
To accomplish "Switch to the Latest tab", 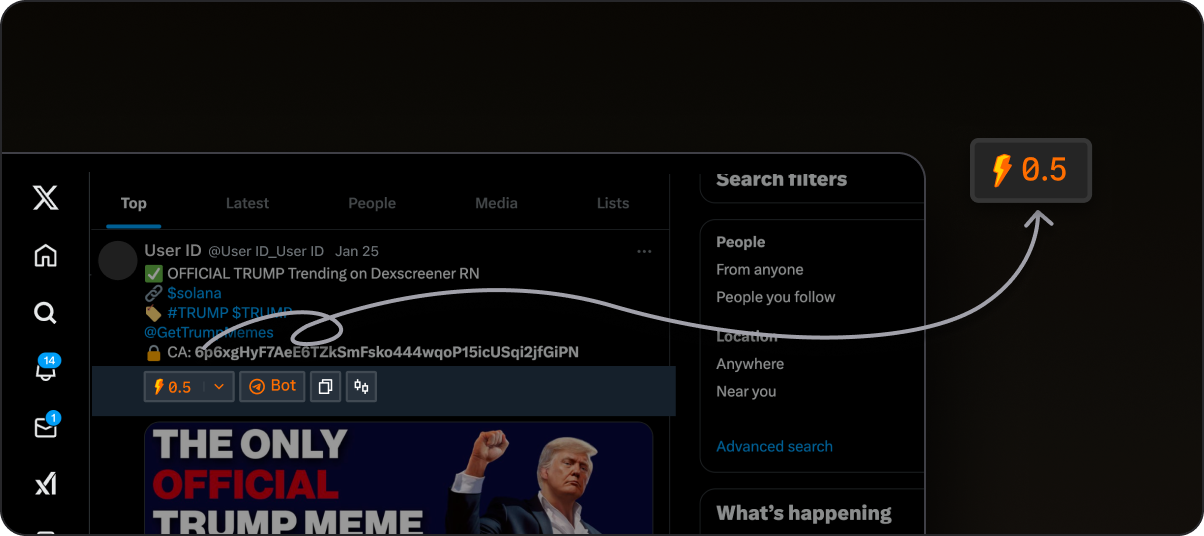I will tap(247, 203).
